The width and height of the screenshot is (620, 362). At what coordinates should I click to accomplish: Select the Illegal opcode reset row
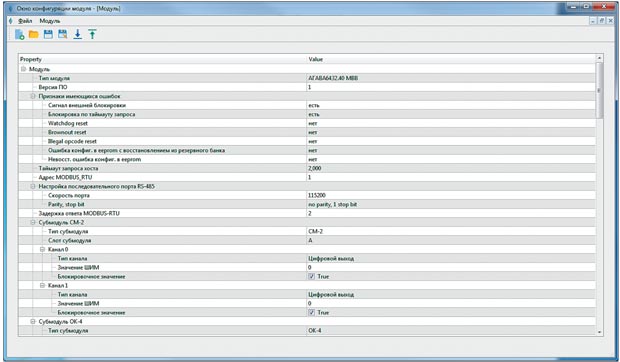pos(307,141)
